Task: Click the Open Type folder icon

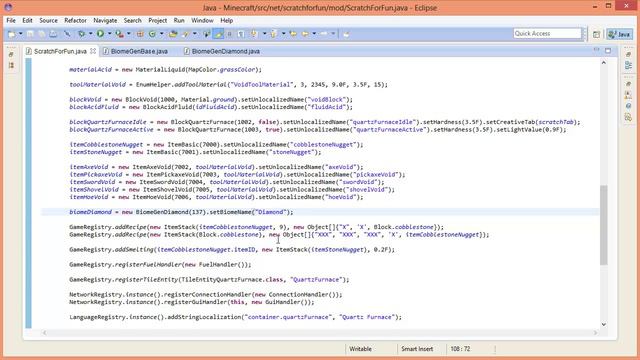Action: click(173, 34)
